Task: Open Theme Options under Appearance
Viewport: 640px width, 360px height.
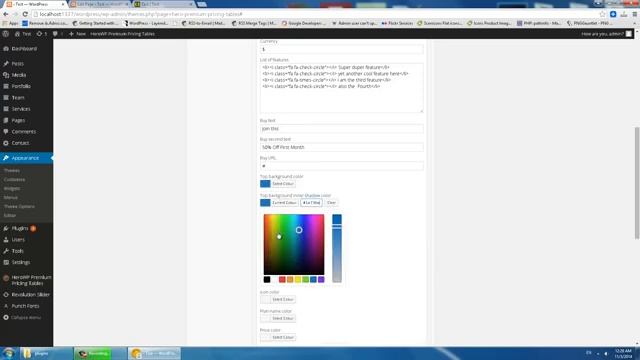Action: pos(19,207)
